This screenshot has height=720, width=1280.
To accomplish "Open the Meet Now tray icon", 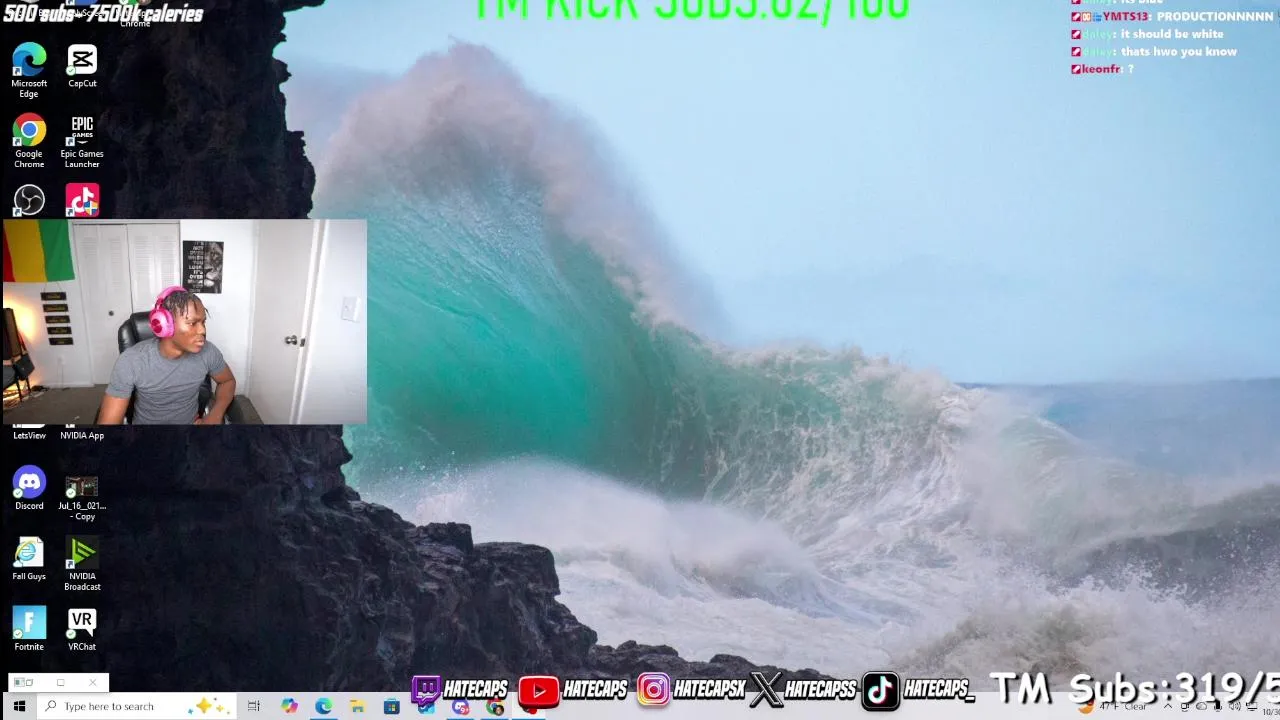I will (1185, 706).
